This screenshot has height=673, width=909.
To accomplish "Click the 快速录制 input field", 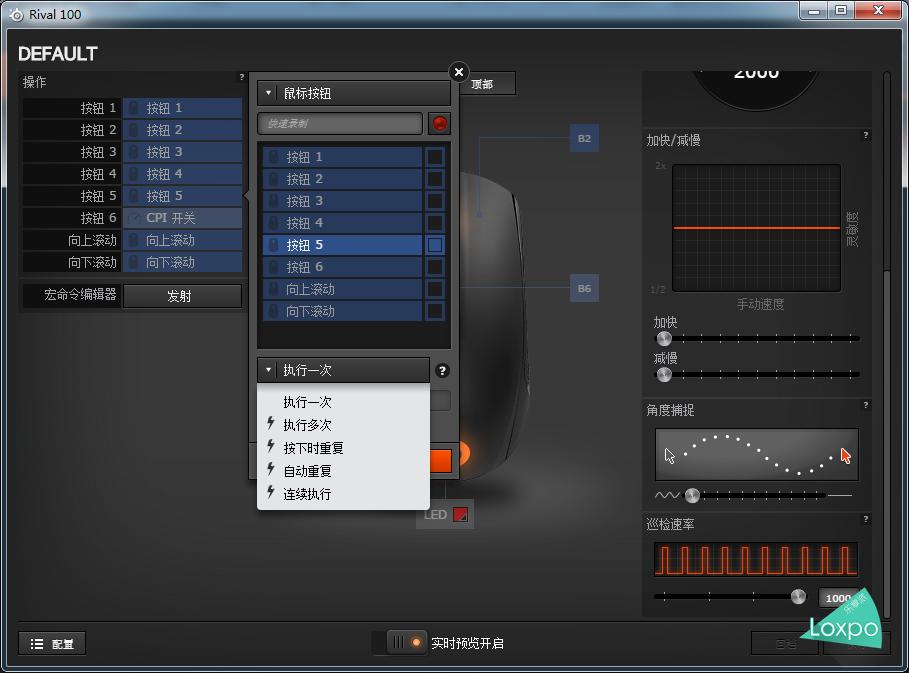I will pos(340,123).
